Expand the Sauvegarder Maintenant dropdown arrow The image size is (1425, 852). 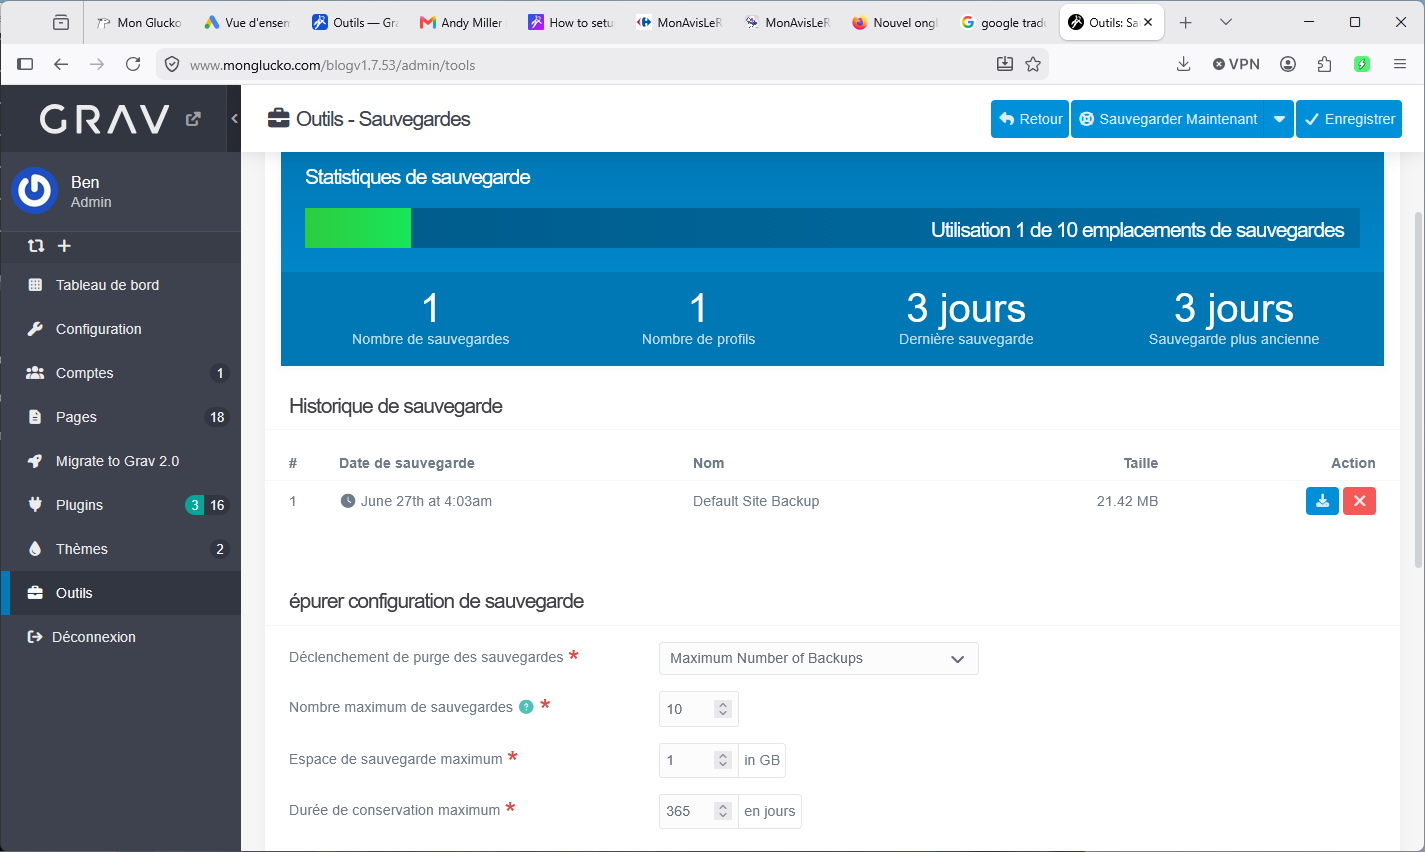click(x=1279, y=119)
